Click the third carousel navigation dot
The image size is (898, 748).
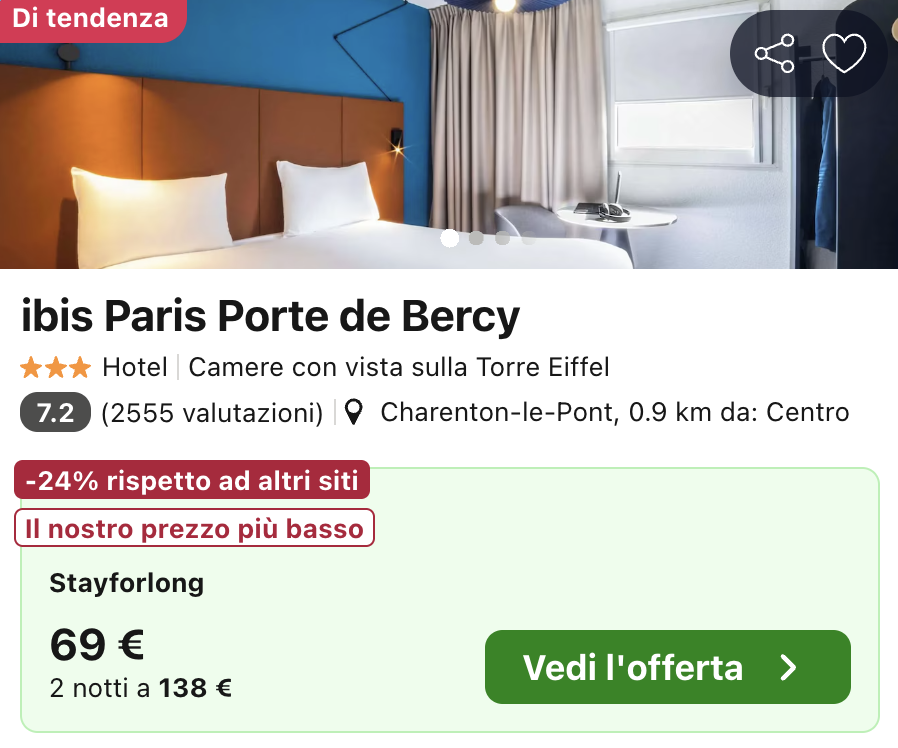[500, 239]
